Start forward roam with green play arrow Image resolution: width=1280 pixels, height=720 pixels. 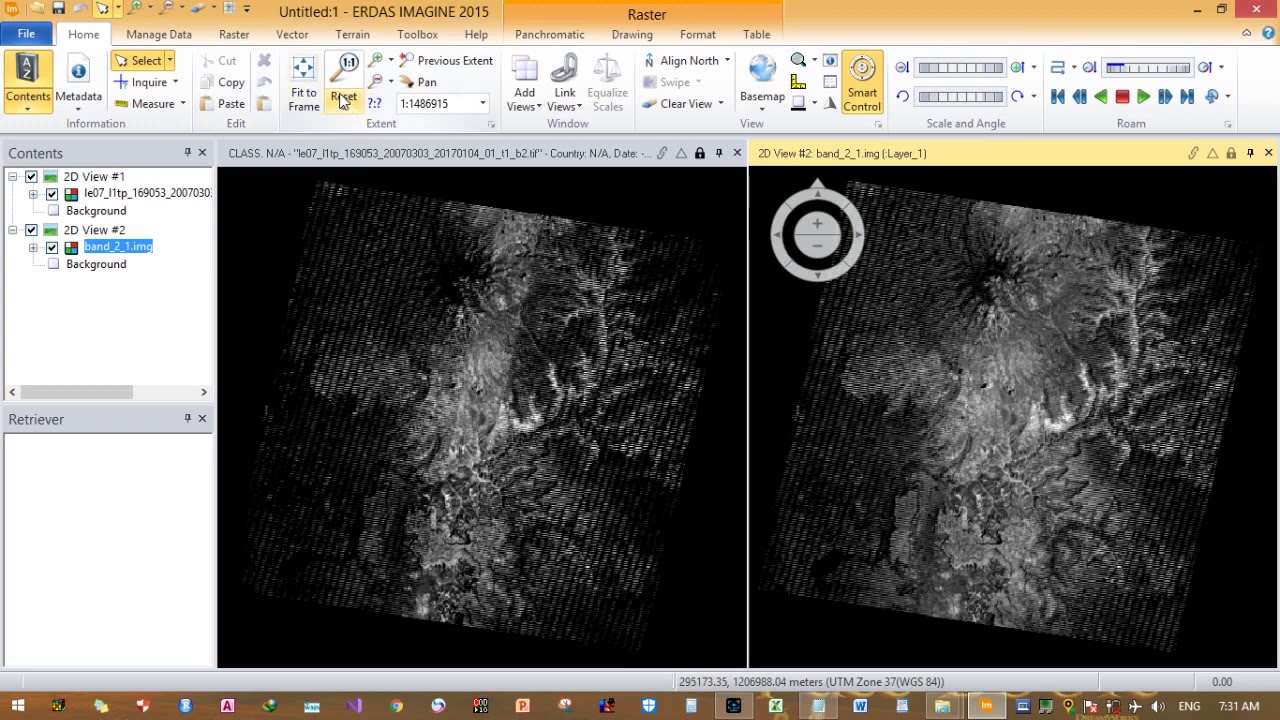click(x=1143, y=97)
